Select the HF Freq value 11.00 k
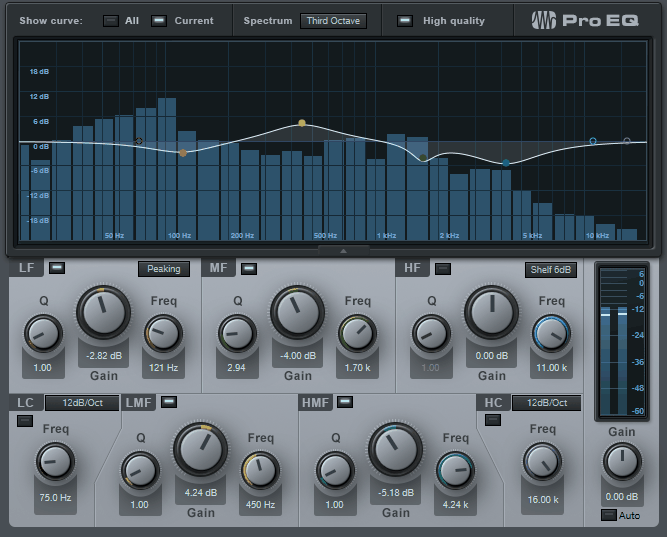The height and width of the screenshot is (537, 667). [551, 368]
